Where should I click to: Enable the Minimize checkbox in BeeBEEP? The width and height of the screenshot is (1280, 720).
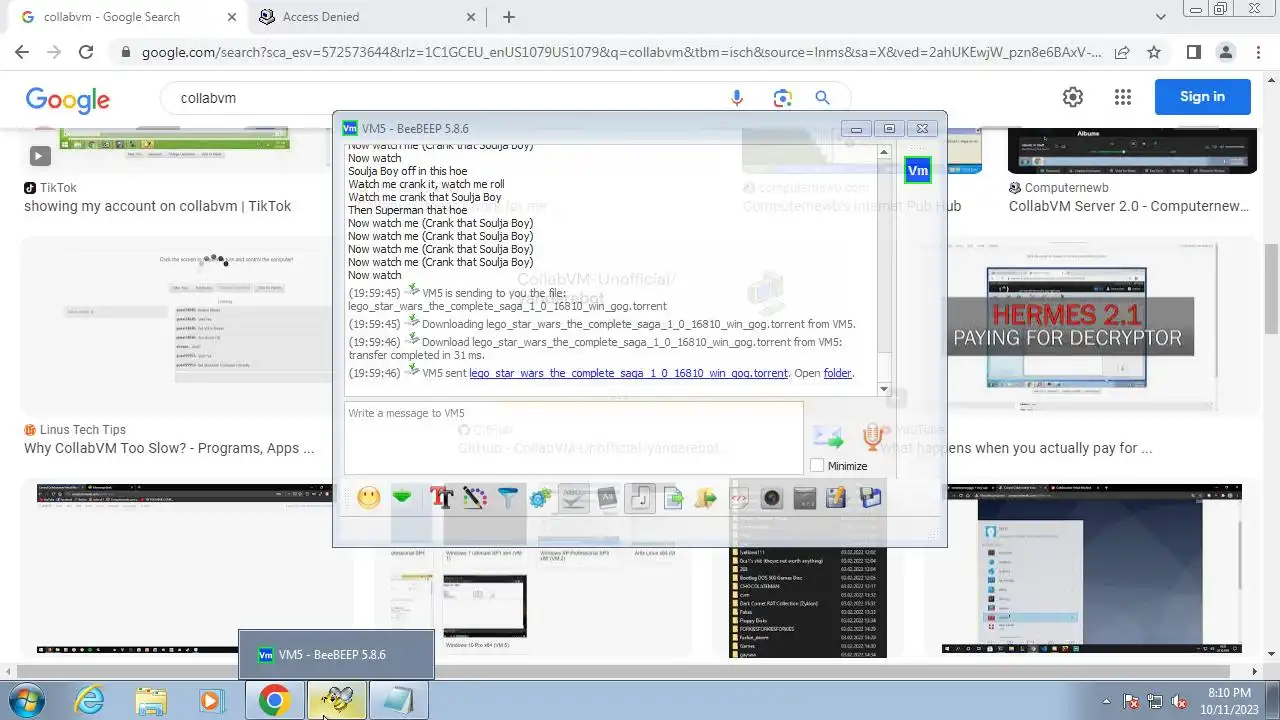[817, 466]
